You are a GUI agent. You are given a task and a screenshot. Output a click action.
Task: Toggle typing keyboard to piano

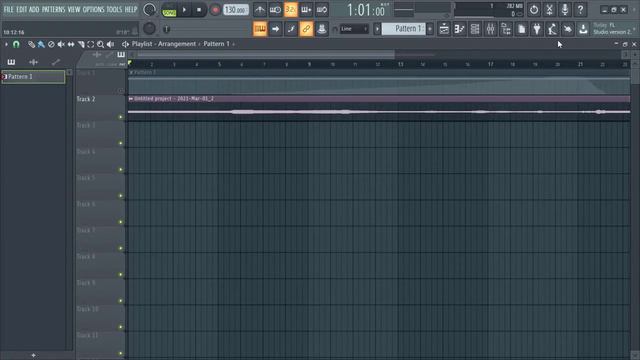point(260,29)
